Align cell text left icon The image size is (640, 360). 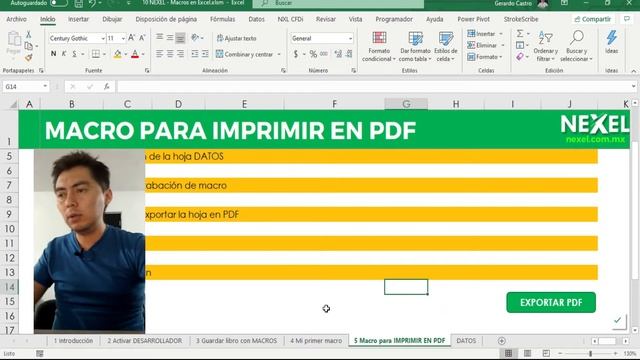[159, 54]
